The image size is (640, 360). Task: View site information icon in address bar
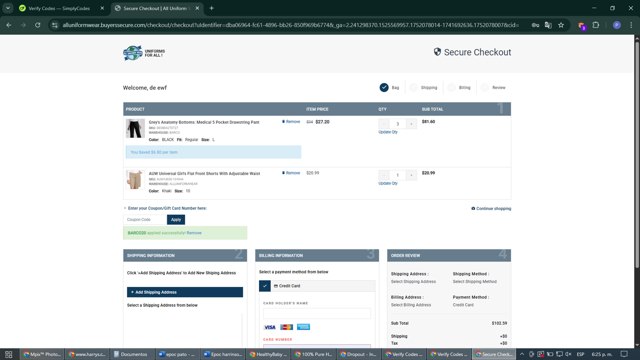click(x=54, y=25)
